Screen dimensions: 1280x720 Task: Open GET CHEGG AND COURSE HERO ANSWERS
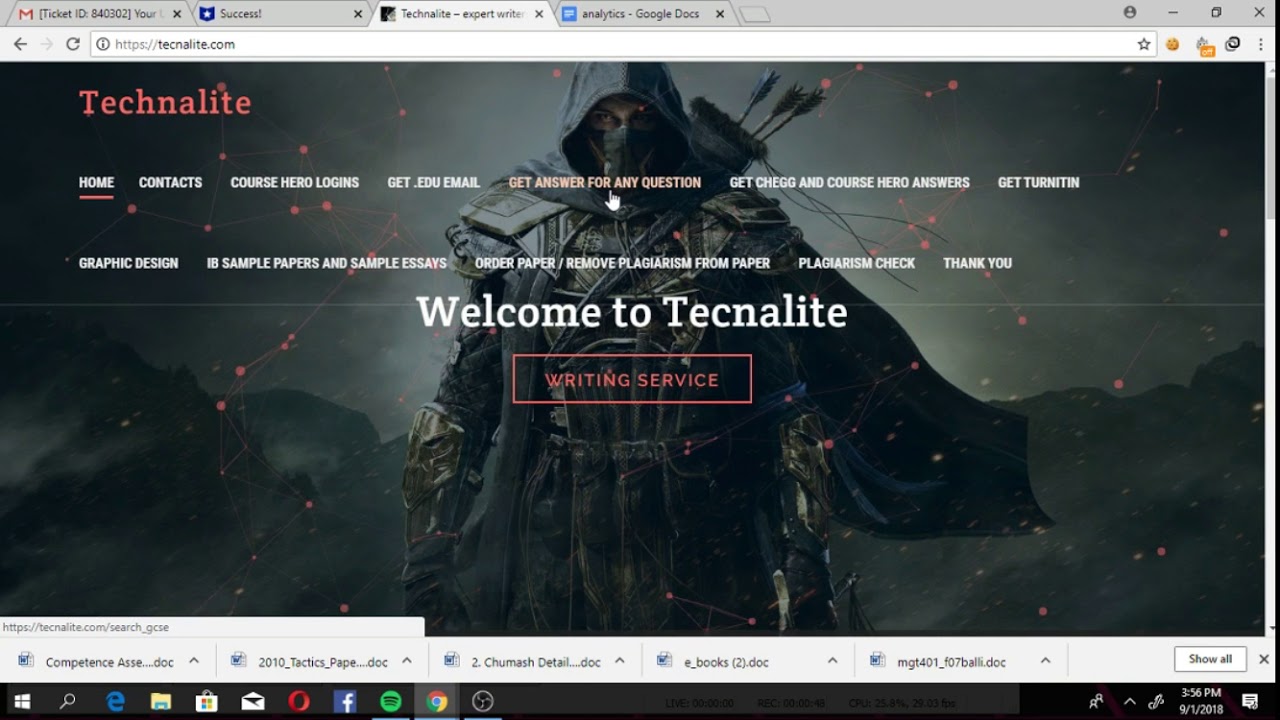849,182
